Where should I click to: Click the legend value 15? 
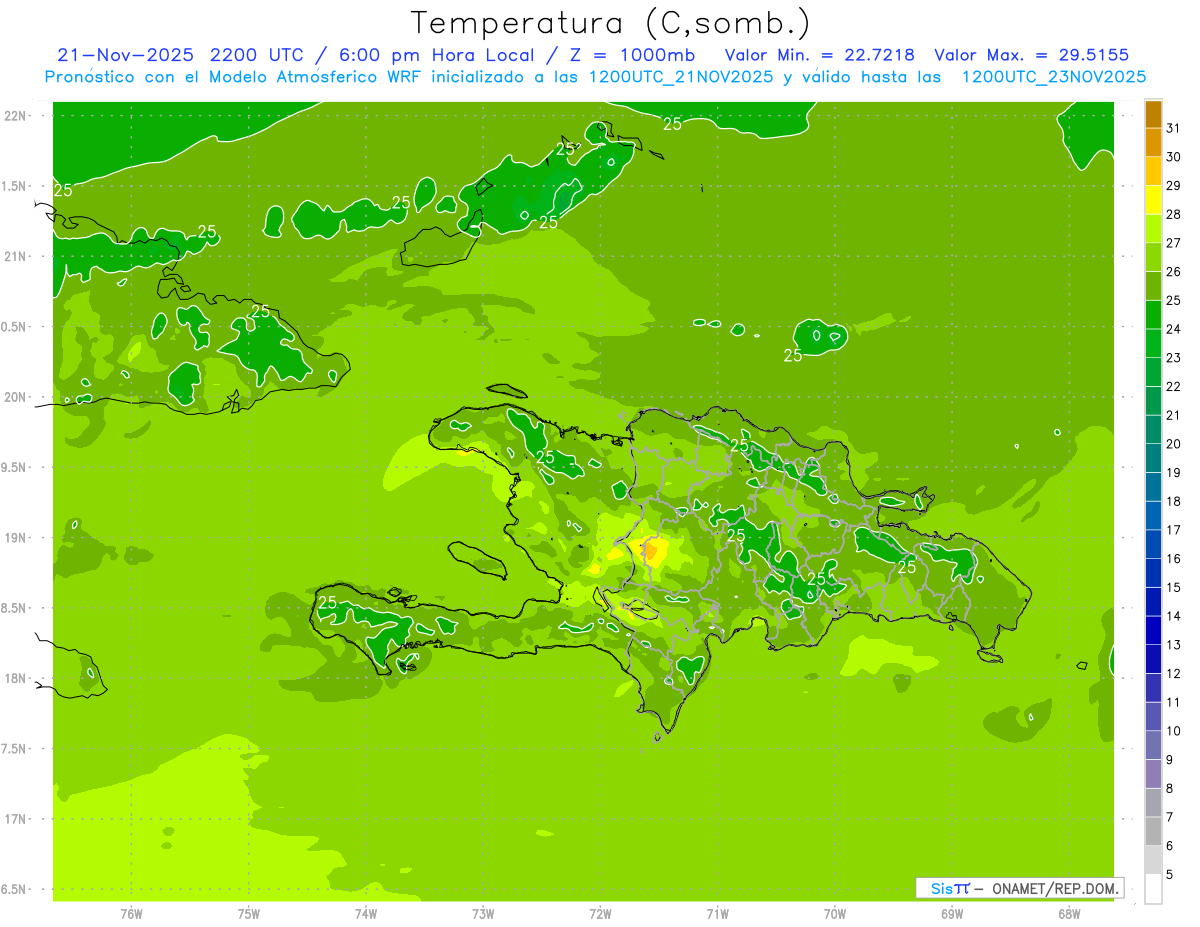coord(1173,588)
